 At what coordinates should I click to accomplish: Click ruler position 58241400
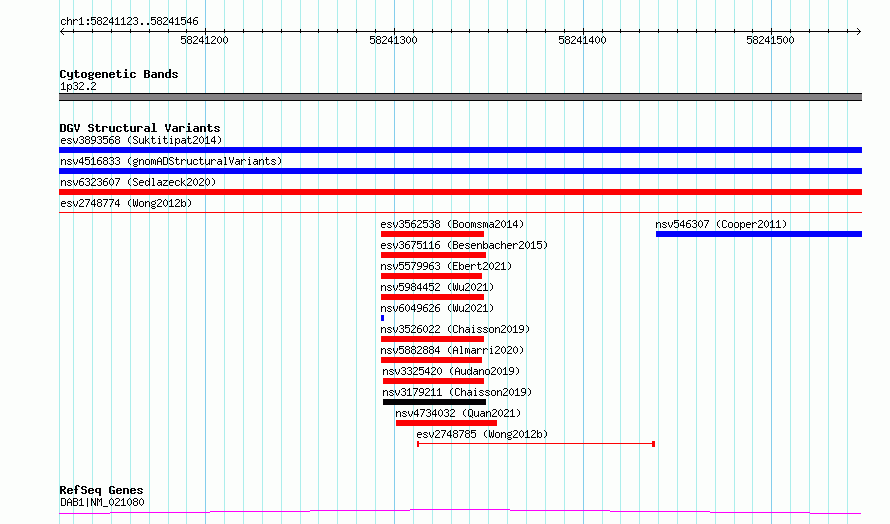[x=582, y=40]
